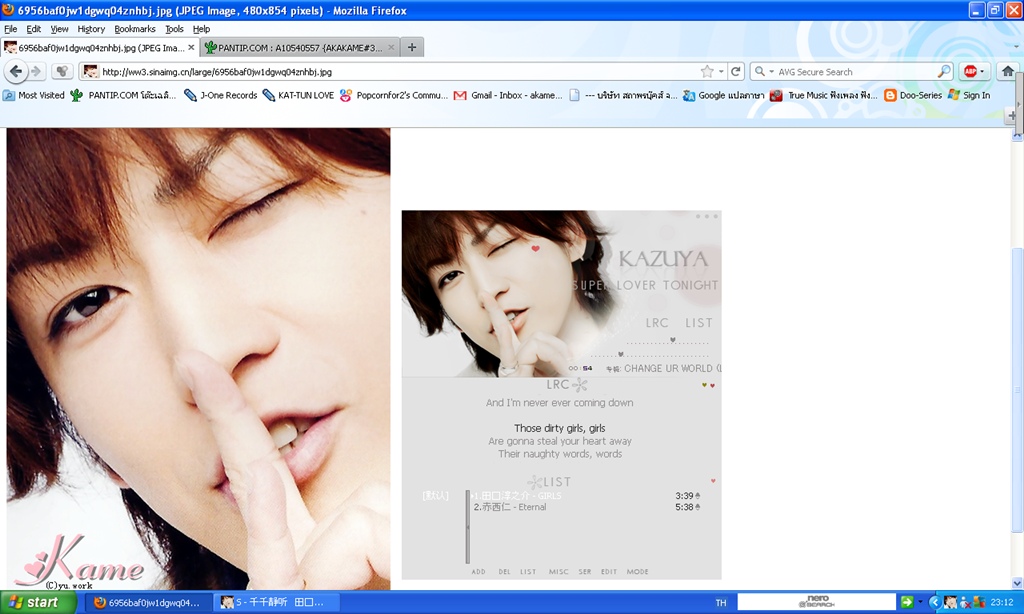Click the Forward arrow button
The width and height of the screenshot is (1024, 614).
(x=37, y=71)
